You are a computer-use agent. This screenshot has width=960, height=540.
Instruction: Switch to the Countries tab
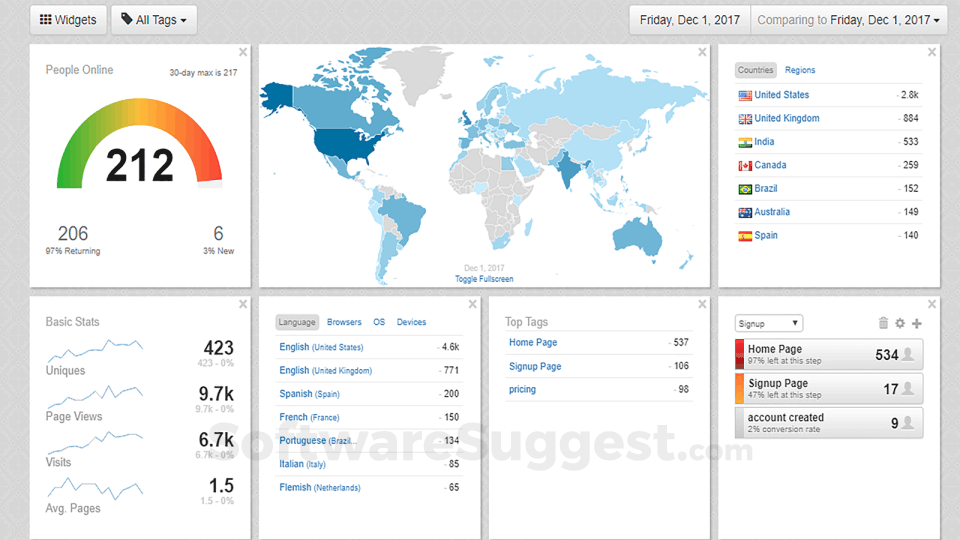756,70
